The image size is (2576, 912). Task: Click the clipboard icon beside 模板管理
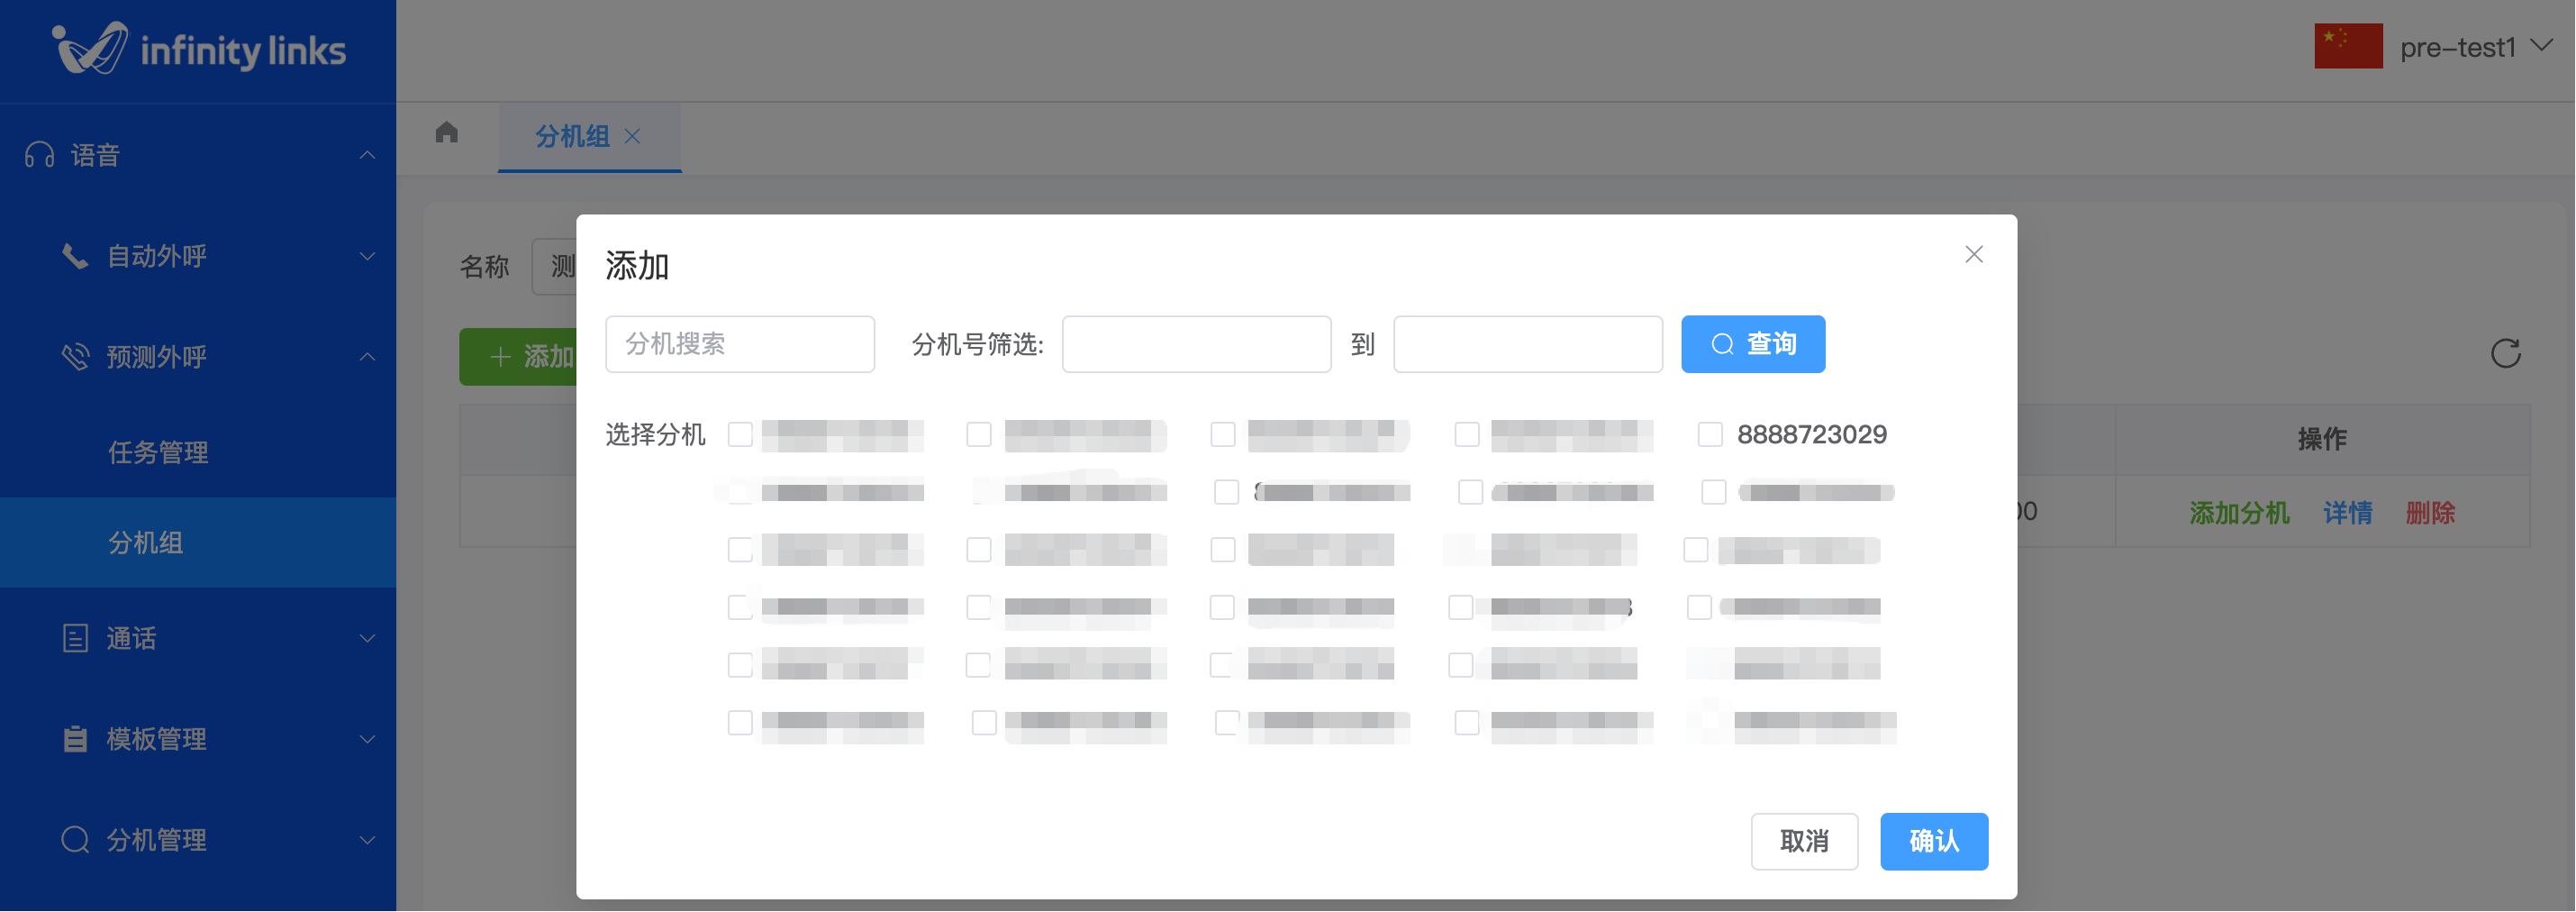[75, 739]
